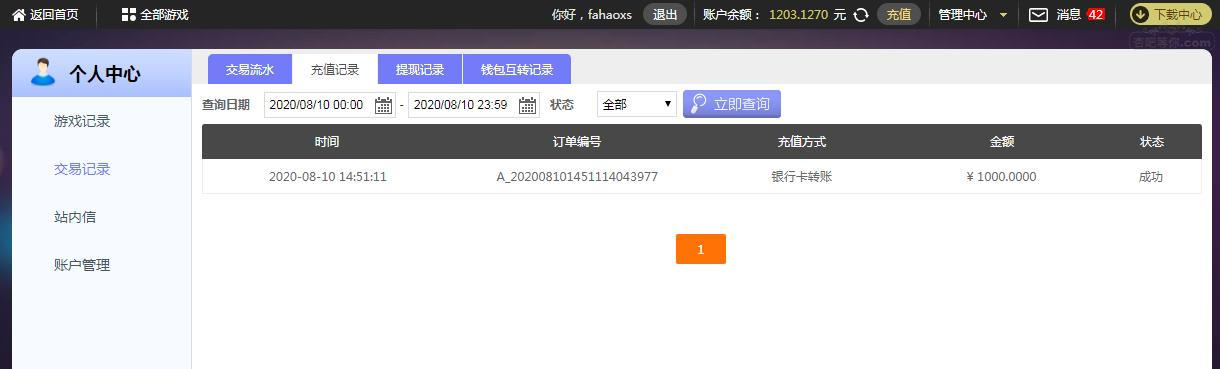This screenshot has width=1220, height=369.
Task: Open the 状态 全部 dropdown
Action: click(x=637, y=105)
